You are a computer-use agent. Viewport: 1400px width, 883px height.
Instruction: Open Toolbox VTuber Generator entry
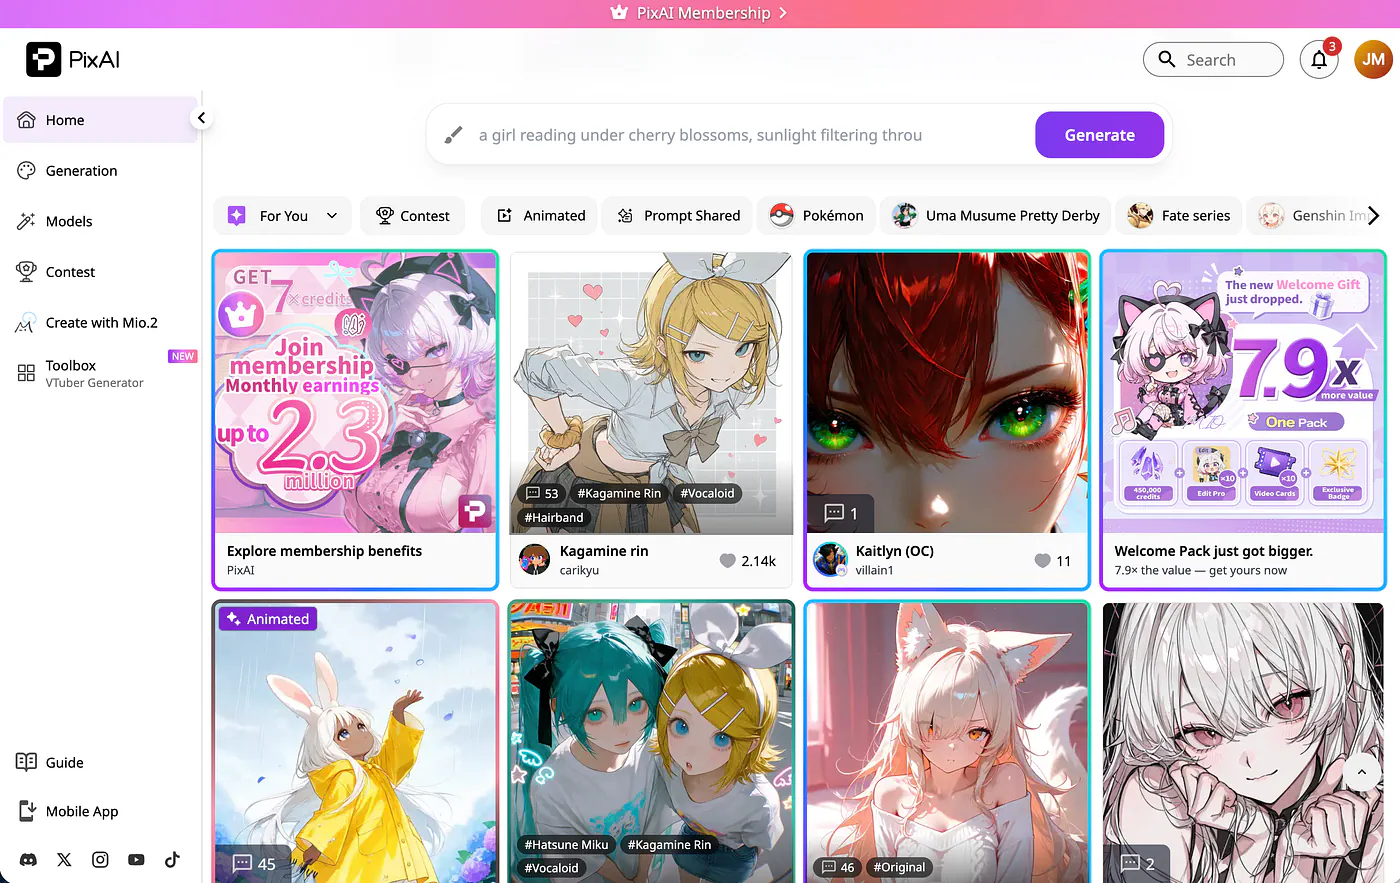tap(100, 373)
